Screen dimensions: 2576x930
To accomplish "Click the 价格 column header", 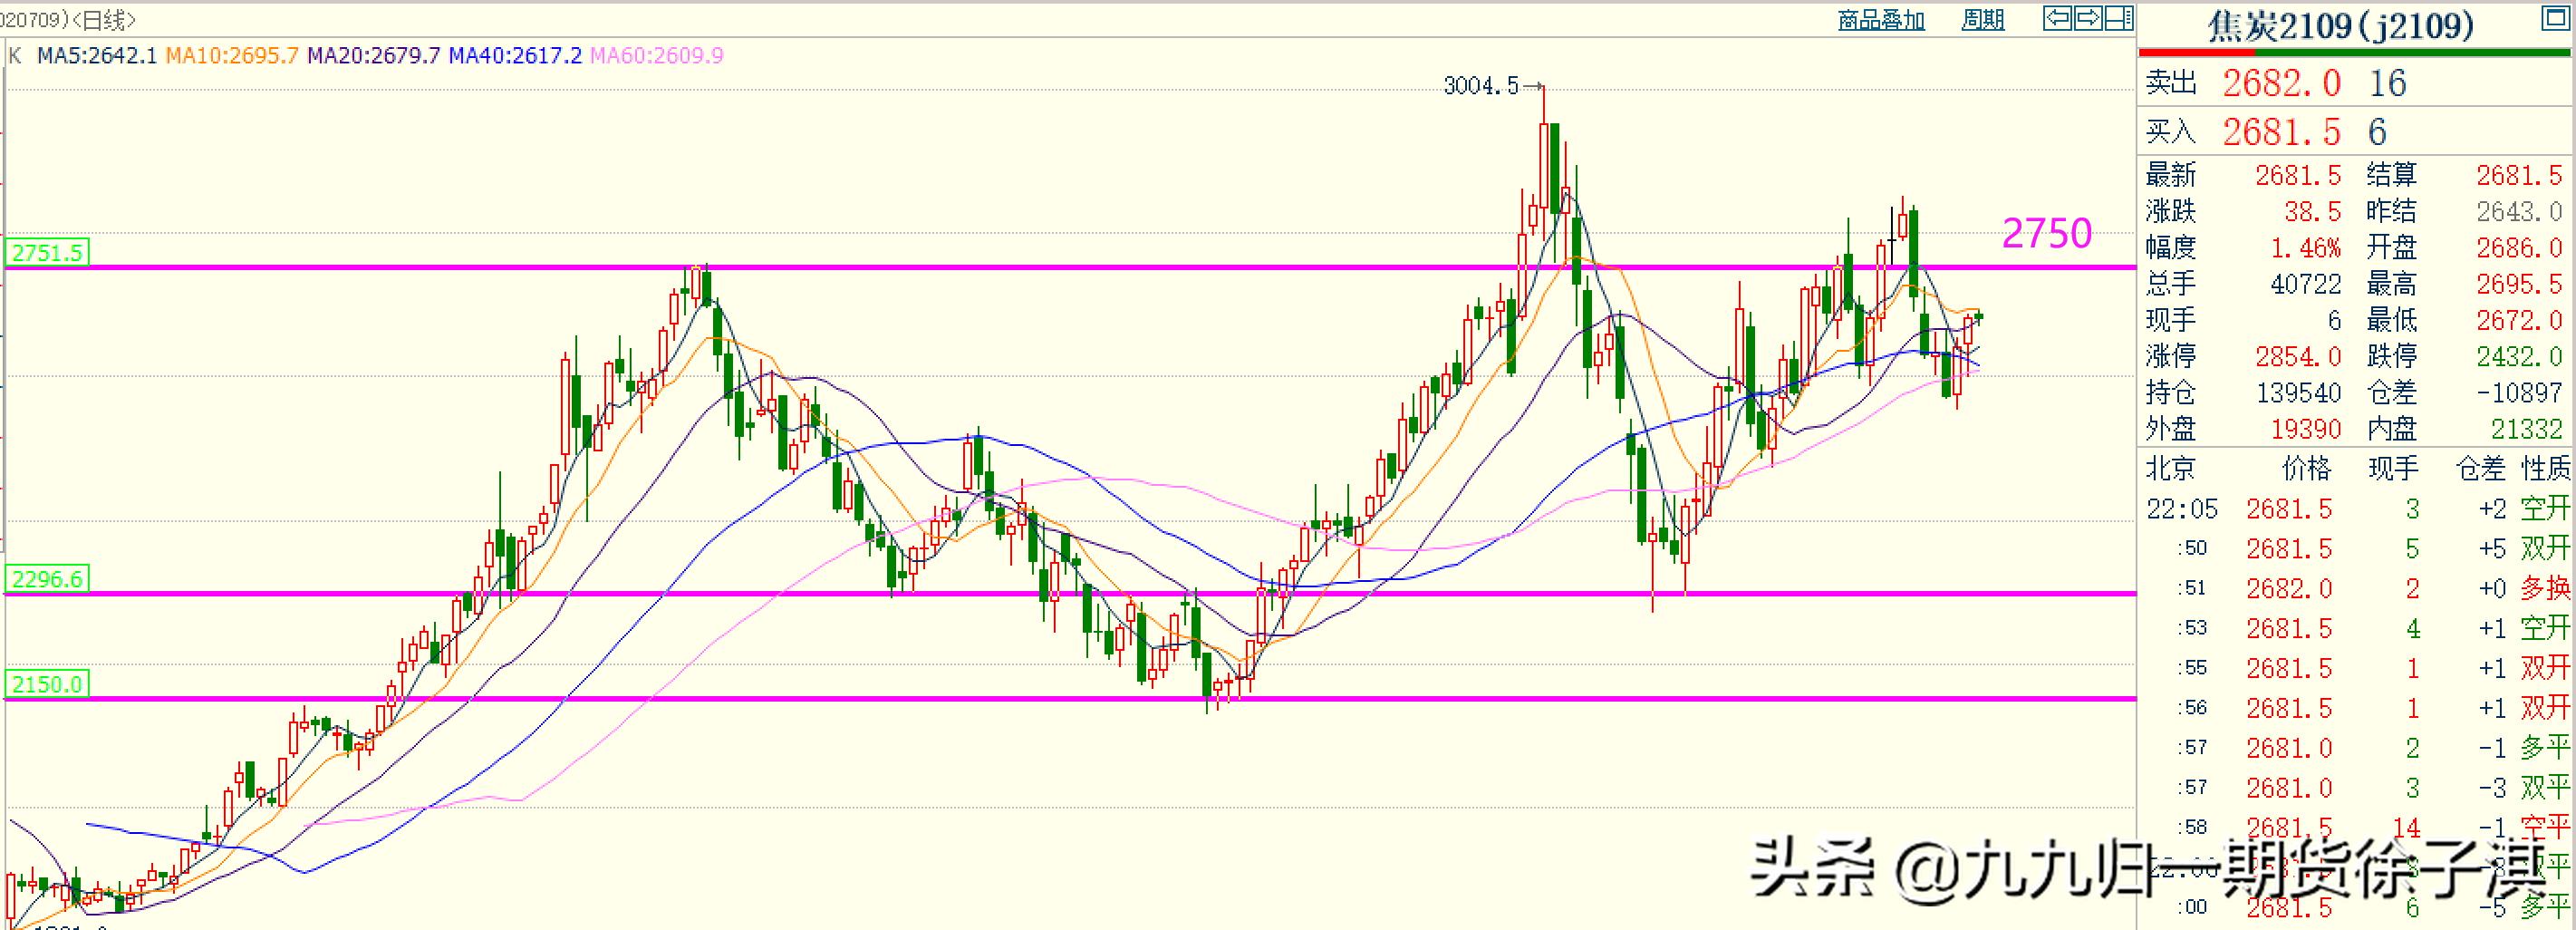I will click(x=2306, y=468).
